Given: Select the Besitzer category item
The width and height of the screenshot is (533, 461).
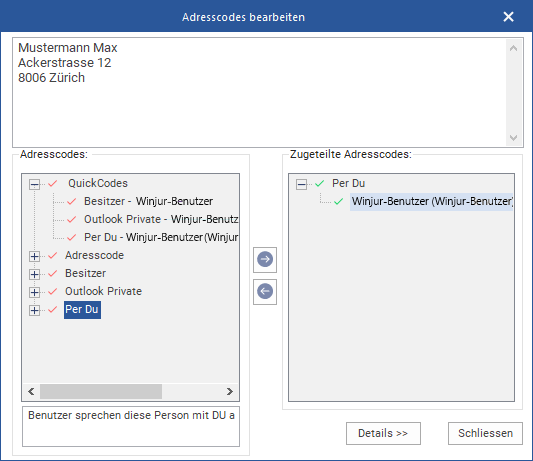Looking at the screenshot, I should point(85,273).
